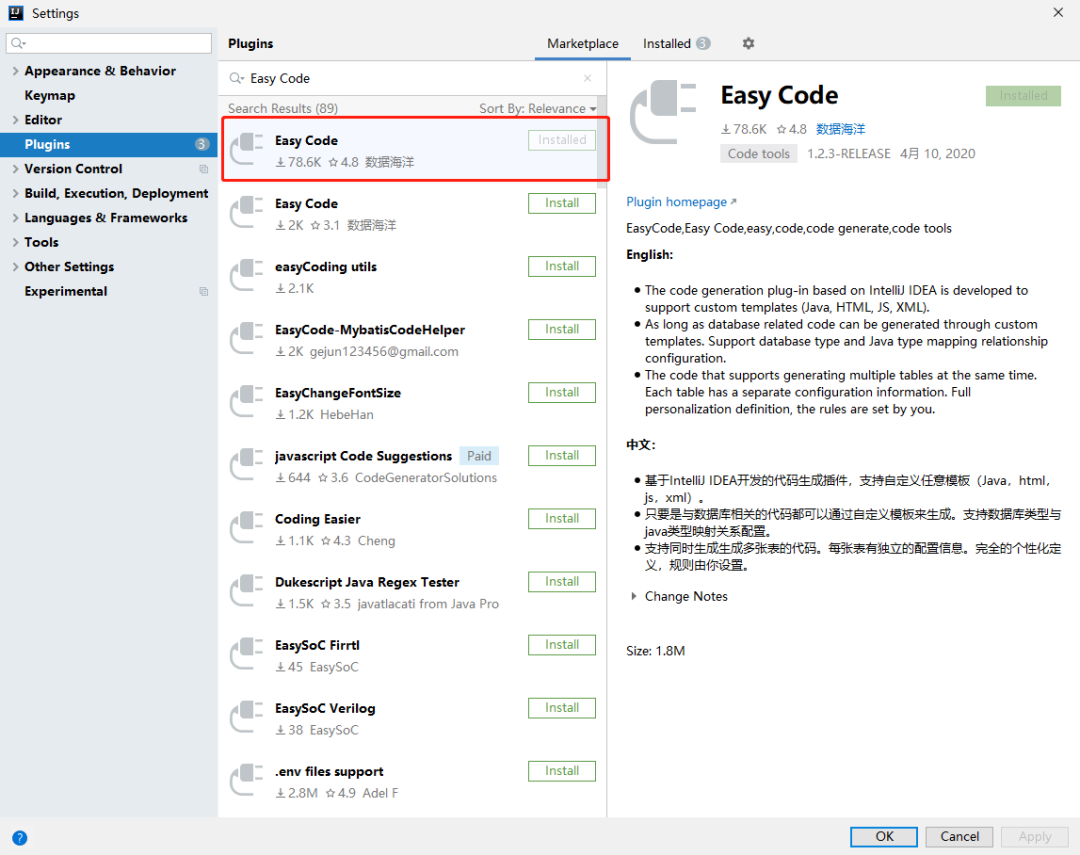Image resolution: width=1080 pixels, height=855 pixels.
Task: Click the installed Easy Code plugin icon
Action: click(x=247, y=150)
